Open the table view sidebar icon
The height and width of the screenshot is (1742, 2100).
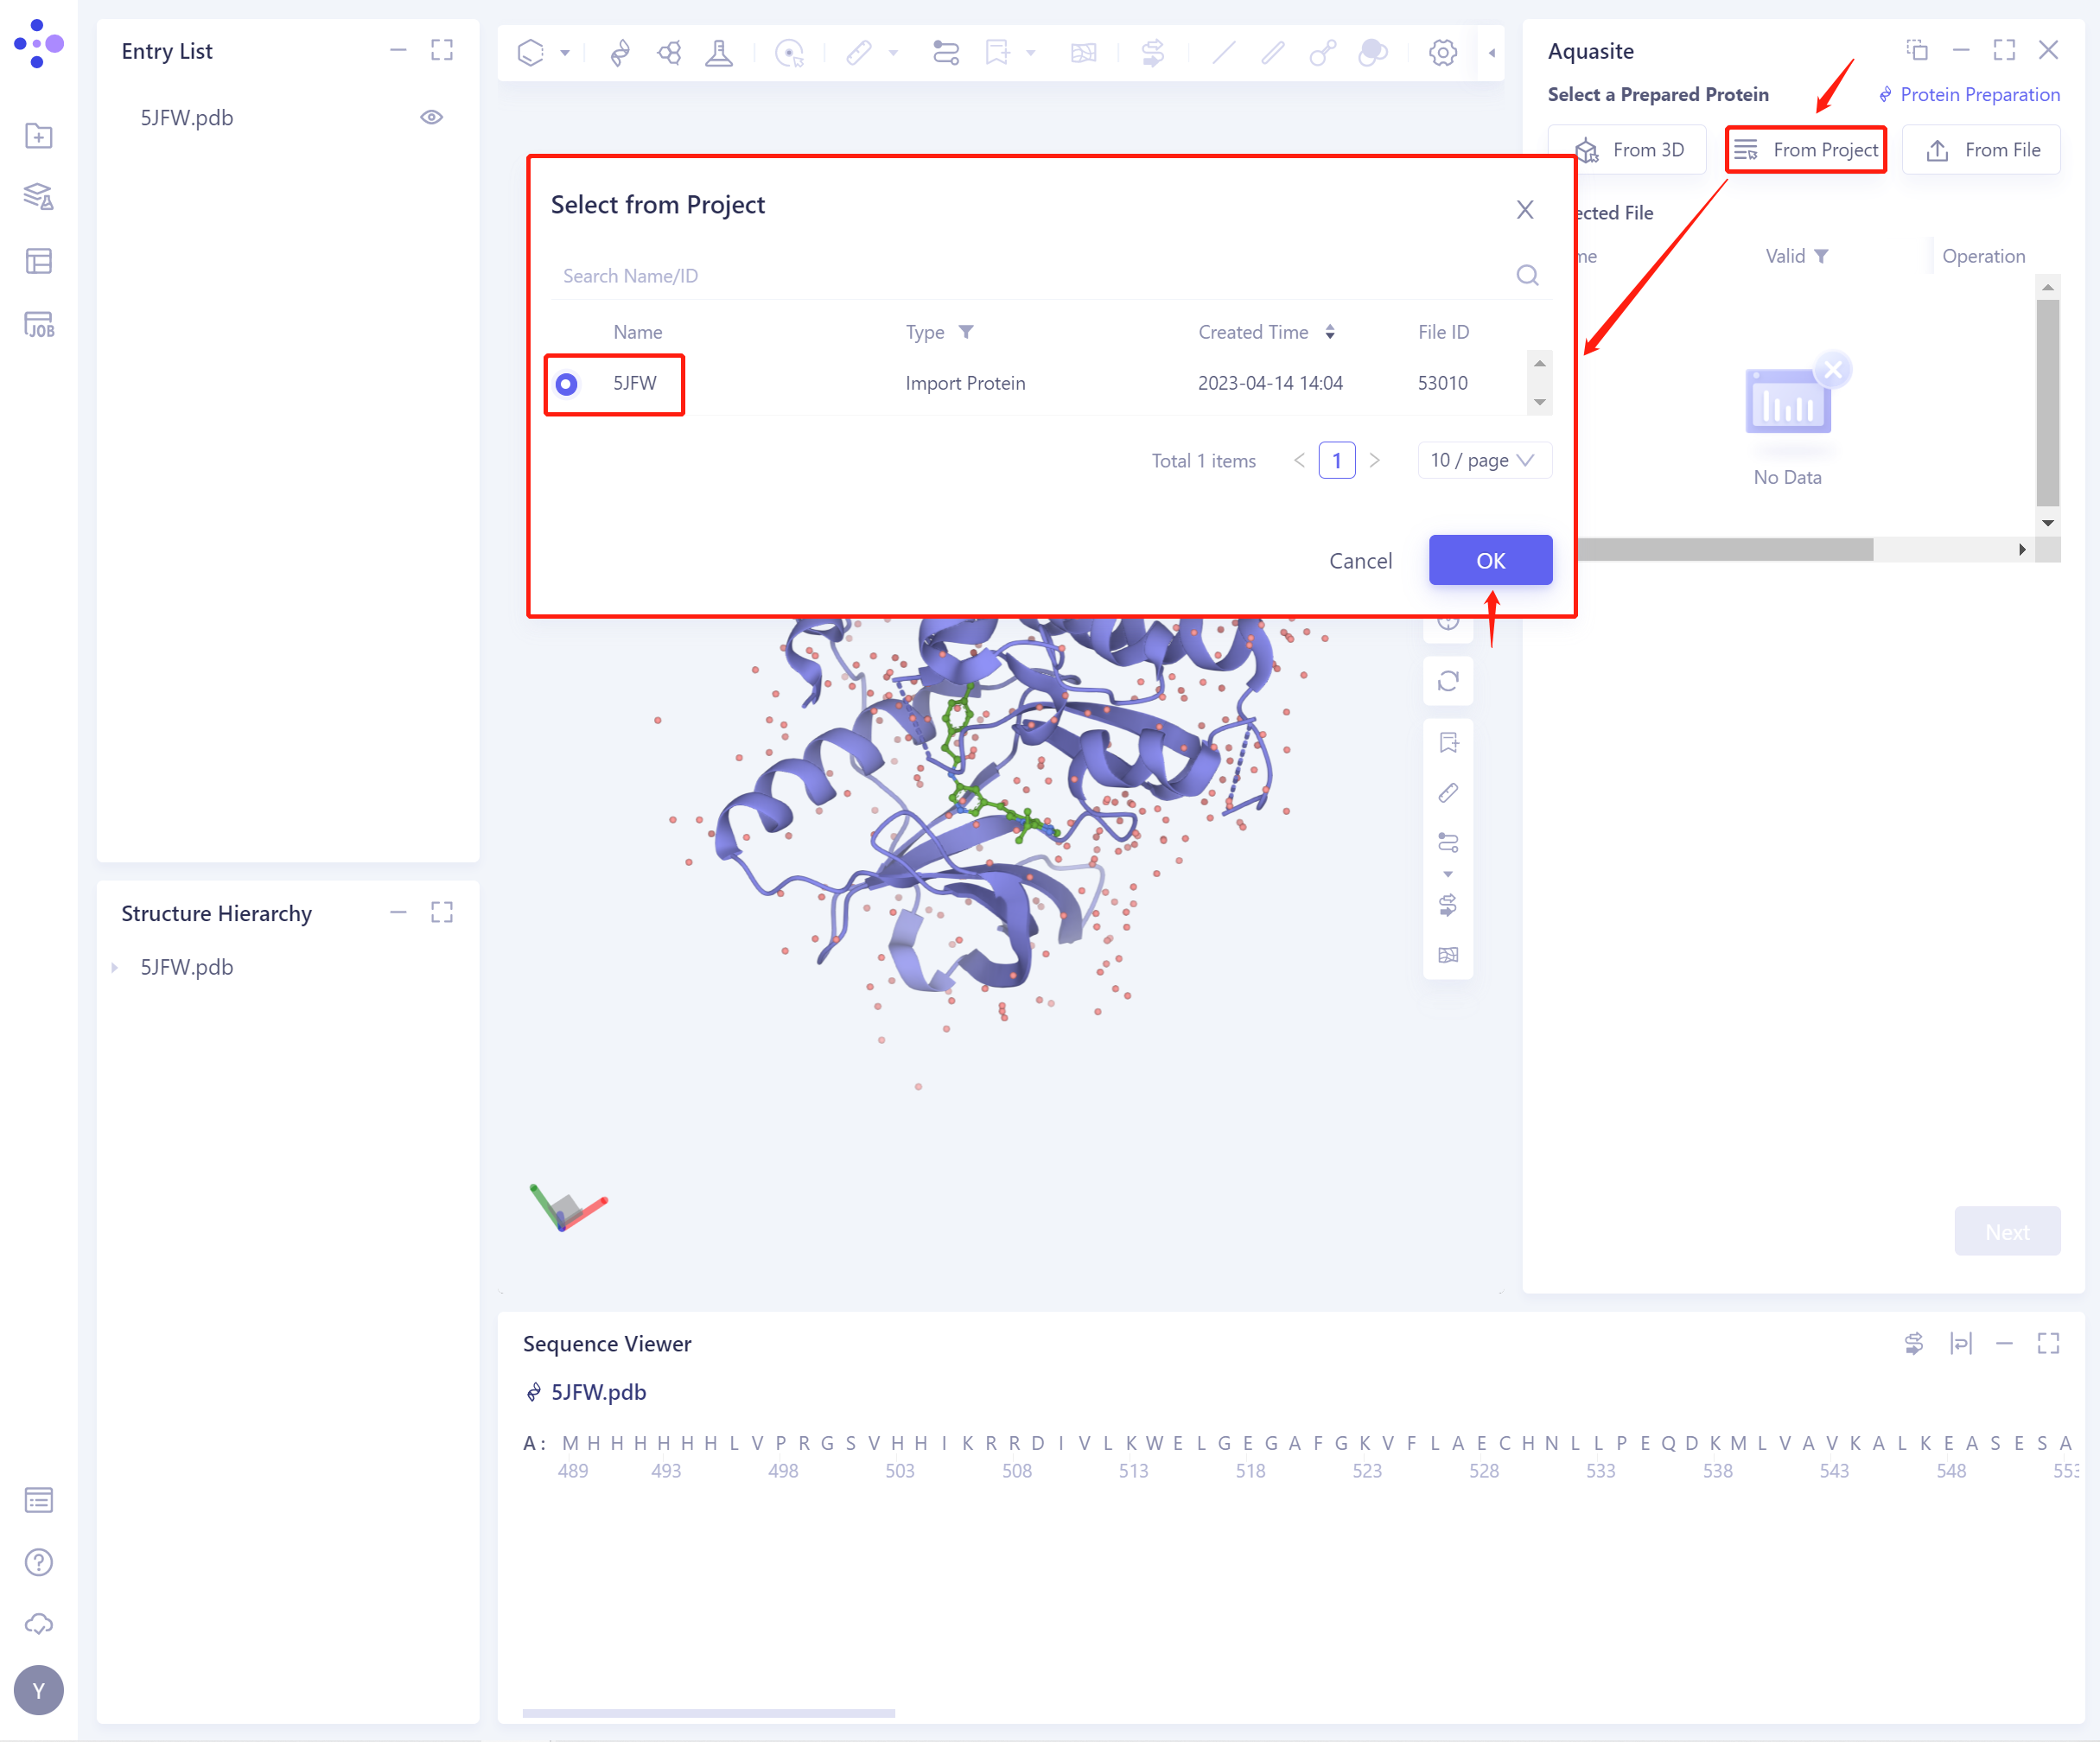tap(38, 261)
